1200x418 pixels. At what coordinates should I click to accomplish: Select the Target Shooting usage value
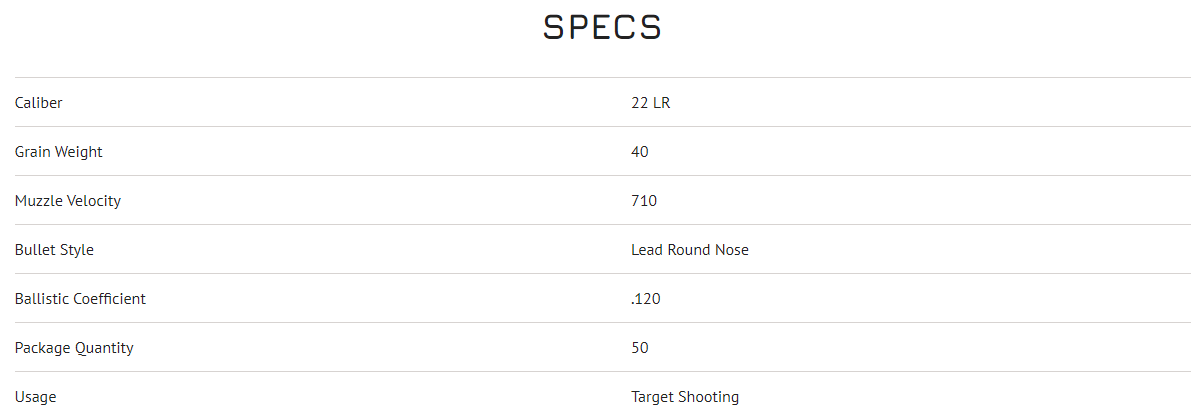click(x=685, y=397)
